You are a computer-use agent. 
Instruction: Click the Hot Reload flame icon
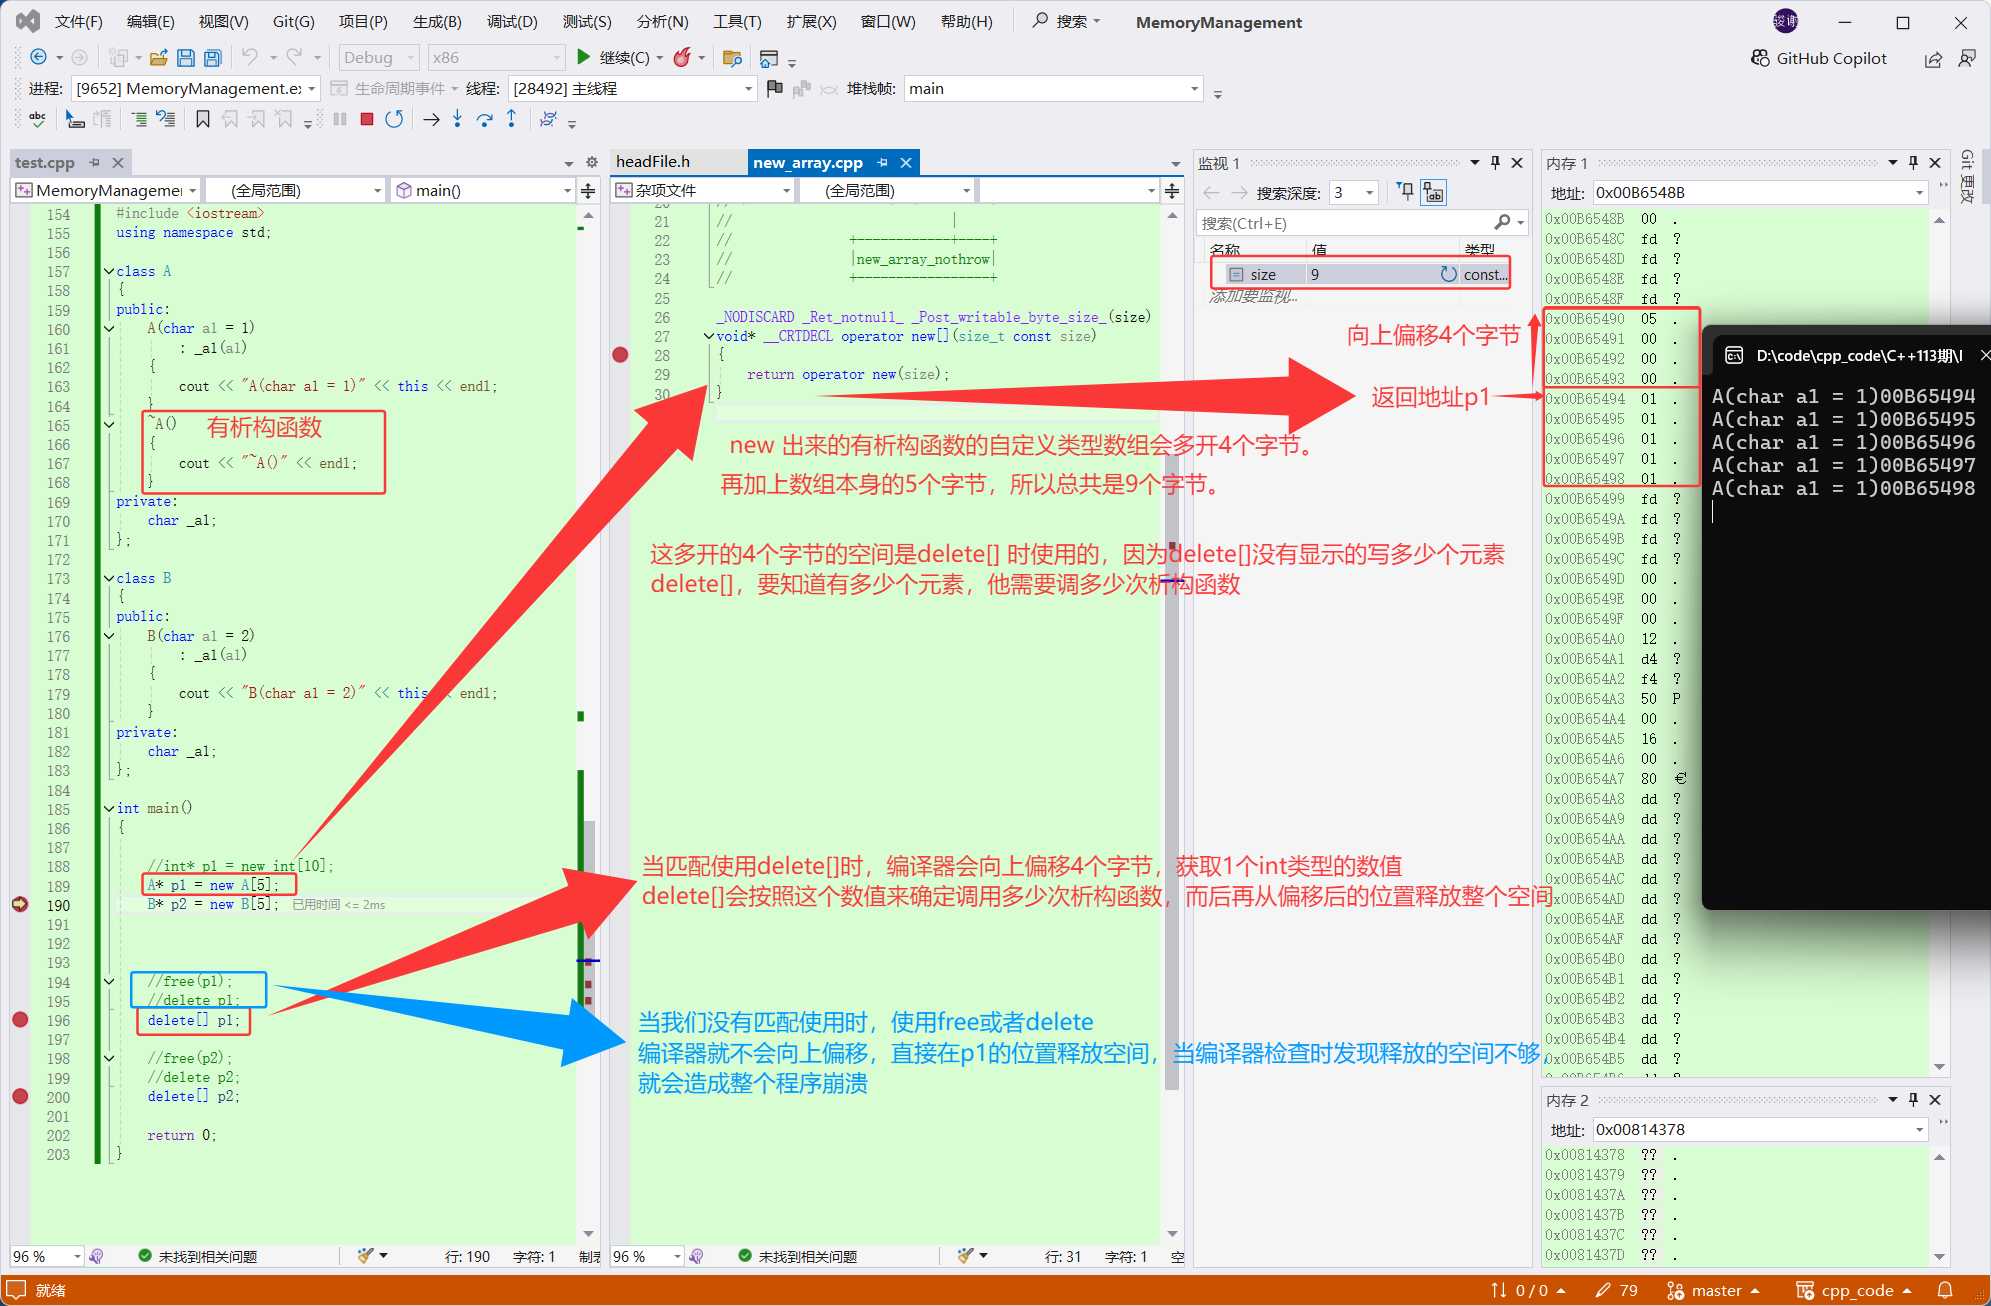point(682,57)
